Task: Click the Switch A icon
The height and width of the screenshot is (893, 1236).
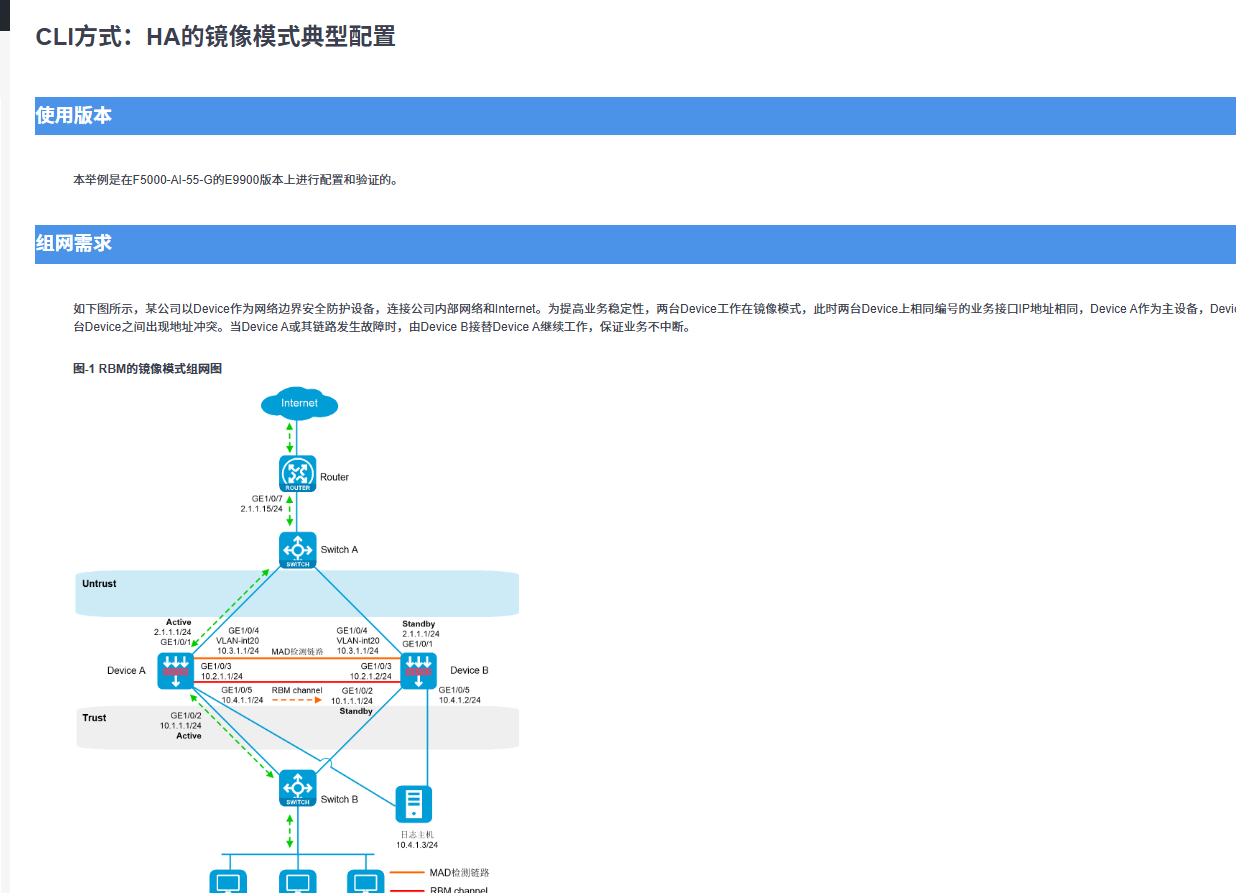Action: [297, 550]
